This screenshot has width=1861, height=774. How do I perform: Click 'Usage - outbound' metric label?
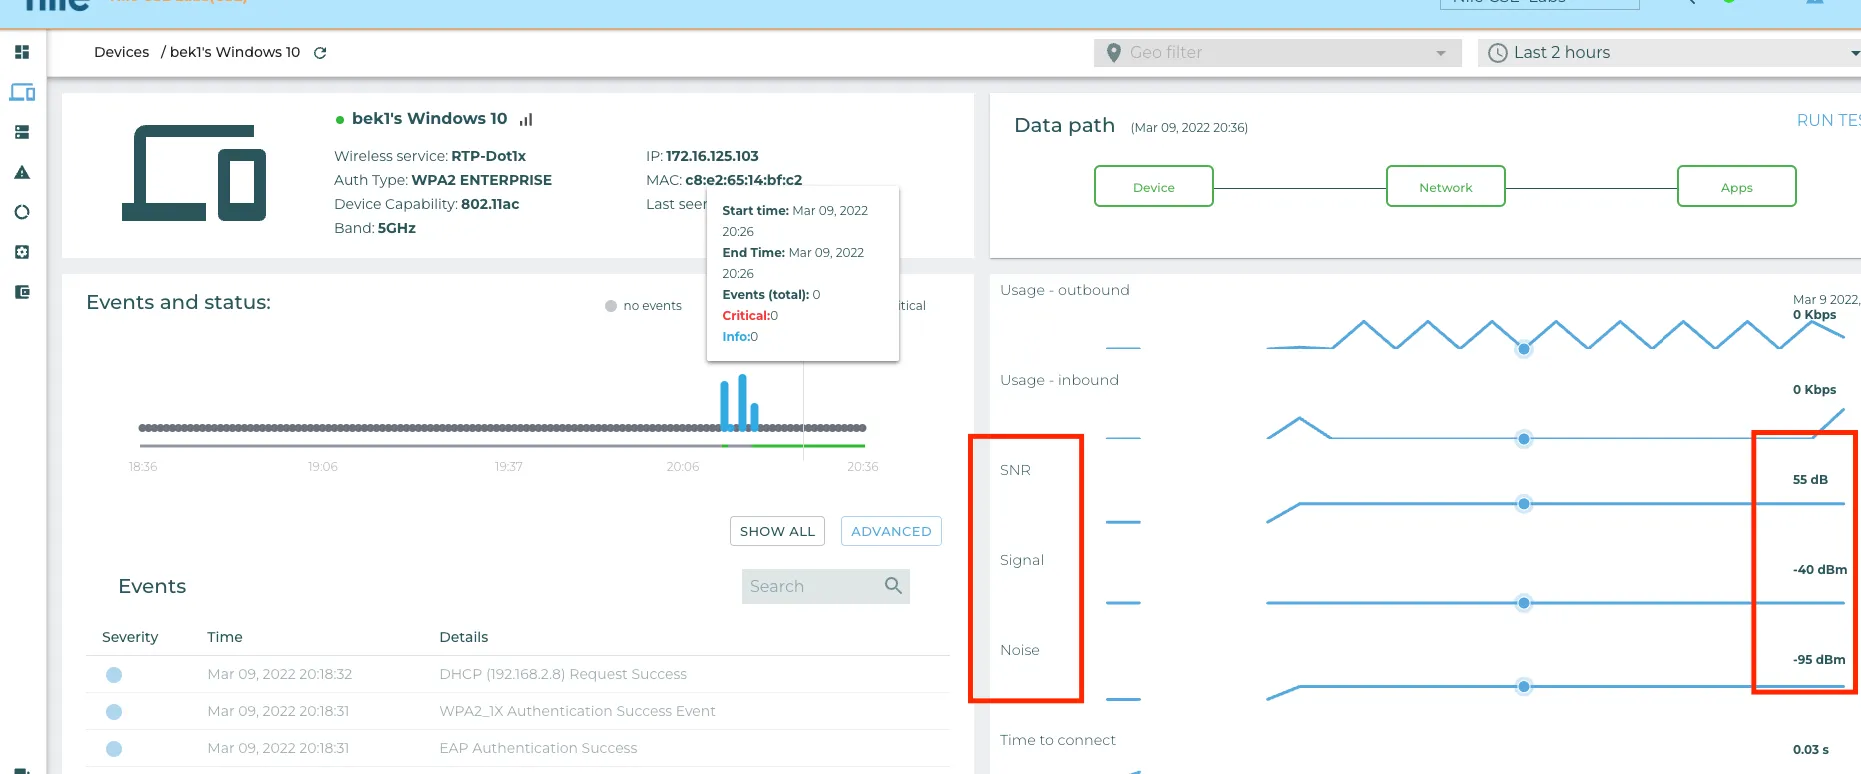[x=1065, y=290]
